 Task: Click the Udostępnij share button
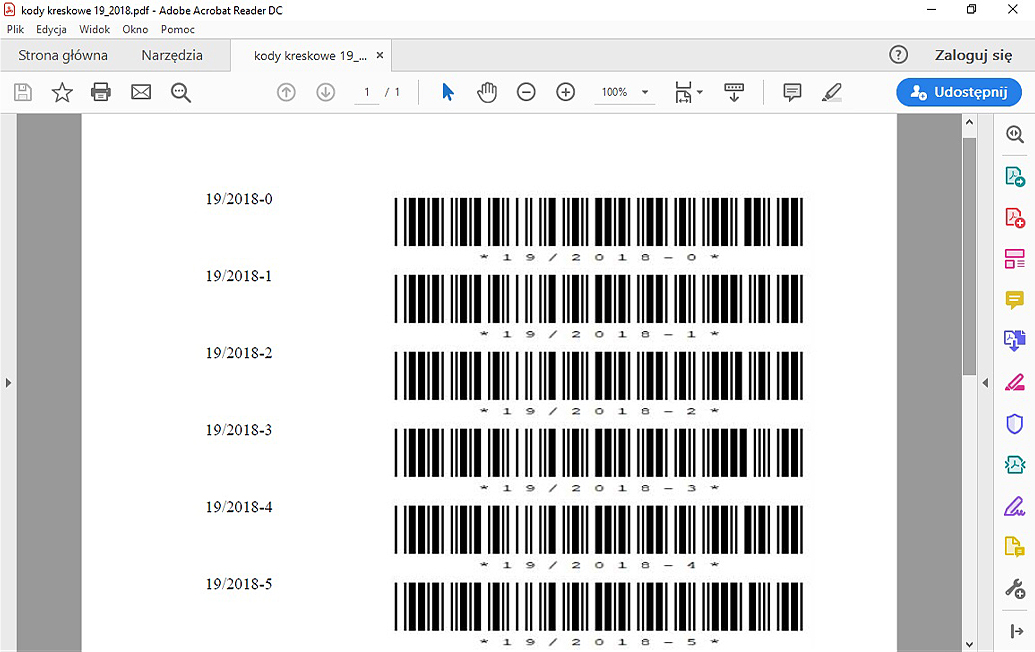pos(959,92)
